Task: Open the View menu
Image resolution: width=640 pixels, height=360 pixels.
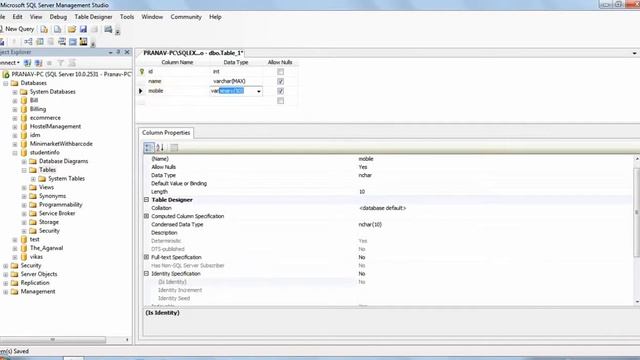Action: [x=36, y=17]
